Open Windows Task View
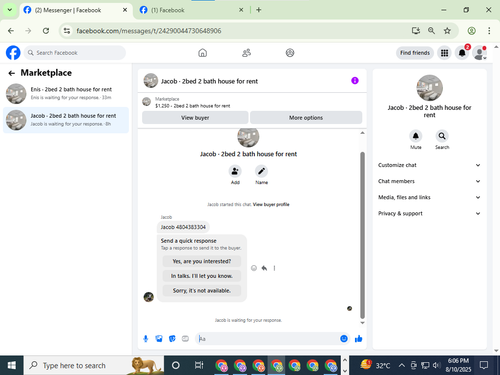The height and width of the screenshot is (375, 500). point(199,366)
